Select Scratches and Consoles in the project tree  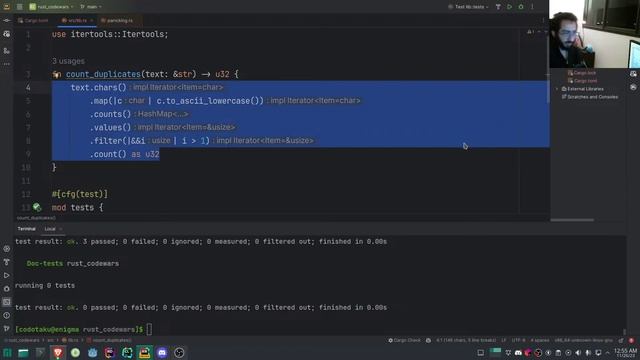590,97
